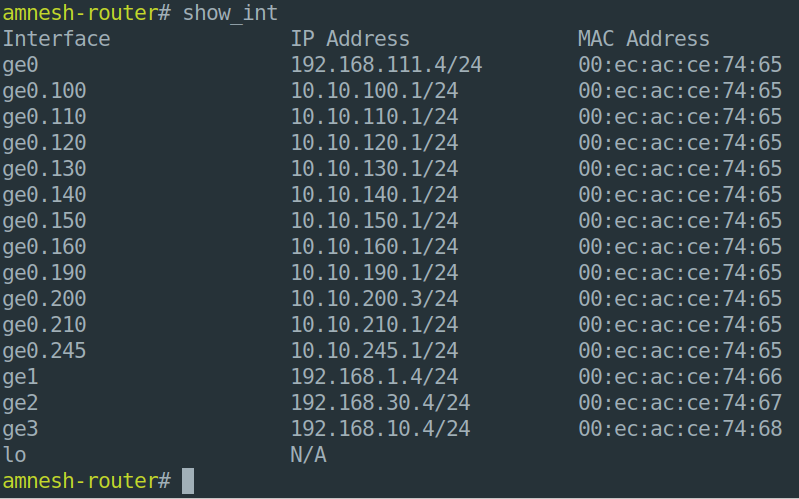Screen dimensions: 799x499
Task: Click the ge0.245 interface name
Action: pyautogui.click(x=44, y=351)
